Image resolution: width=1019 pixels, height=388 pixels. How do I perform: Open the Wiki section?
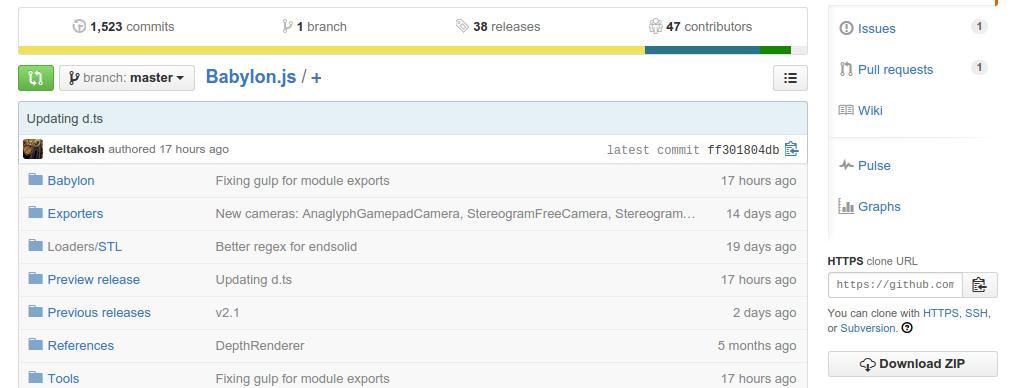(870, 110)
